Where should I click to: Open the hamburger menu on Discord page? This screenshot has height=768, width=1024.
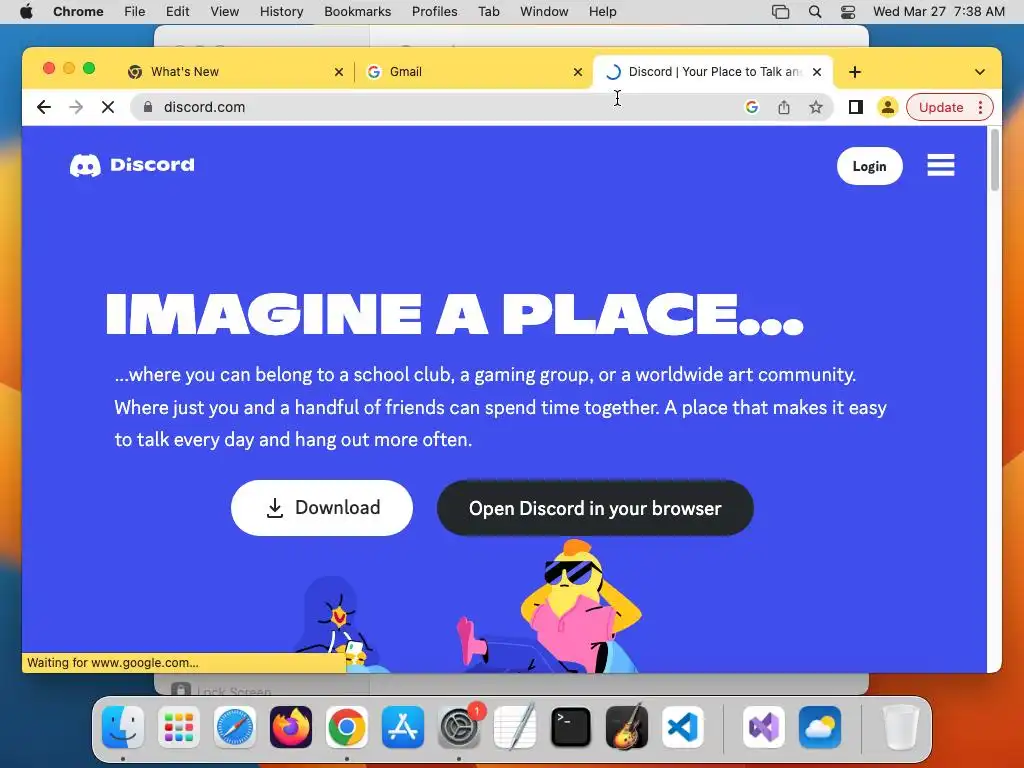[x=940, y=165]
